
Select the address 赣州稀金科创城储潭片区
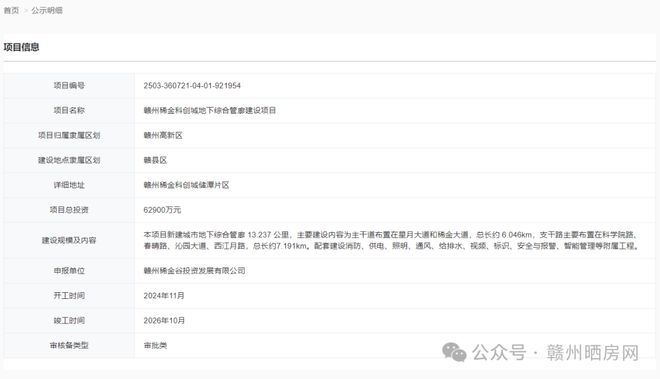click(186, 185)
